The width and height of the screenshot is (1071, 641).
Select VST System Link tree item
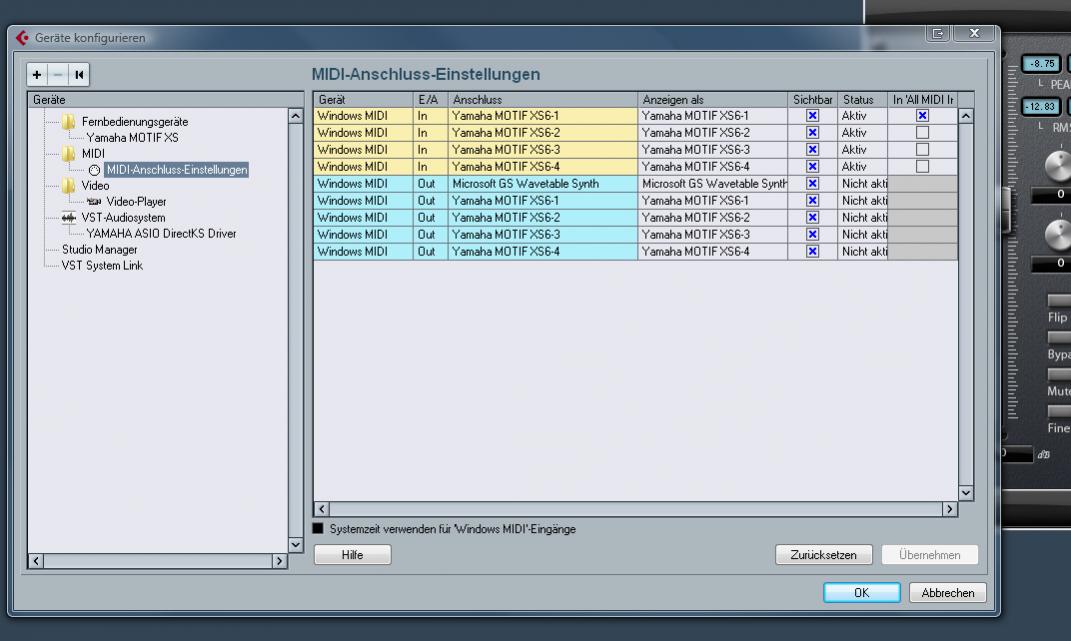[x=102, y=266]
